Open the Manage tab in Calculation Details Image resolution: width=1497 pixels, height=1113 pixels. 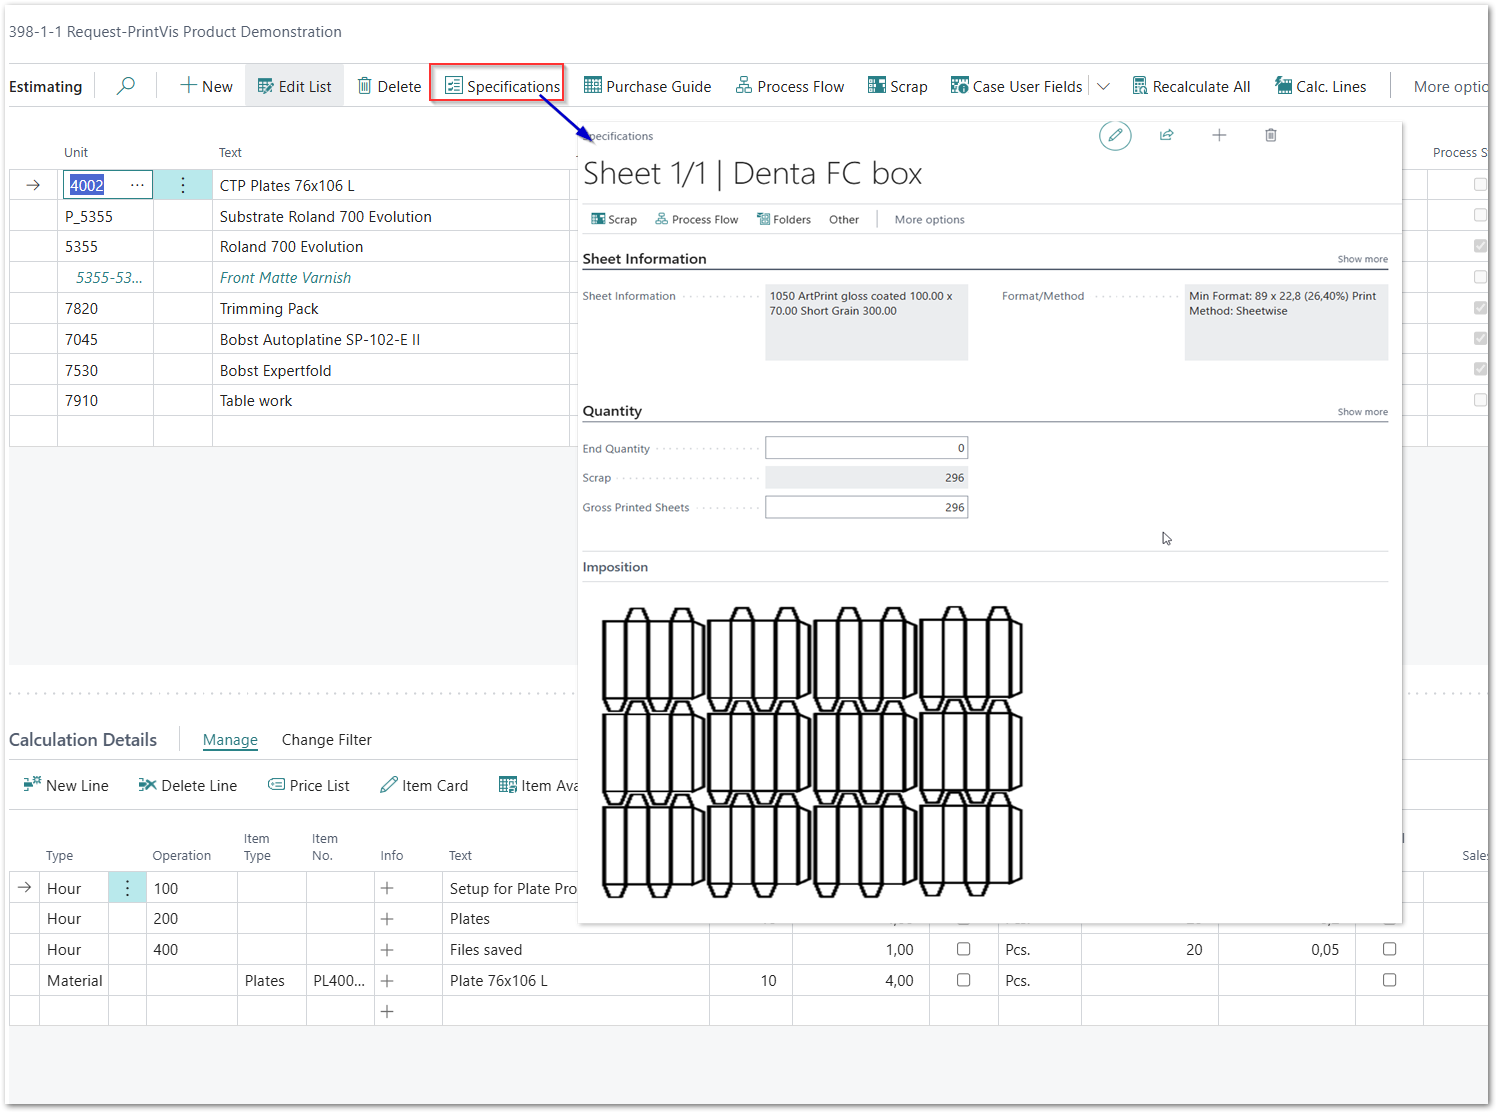tap(230, 740)
